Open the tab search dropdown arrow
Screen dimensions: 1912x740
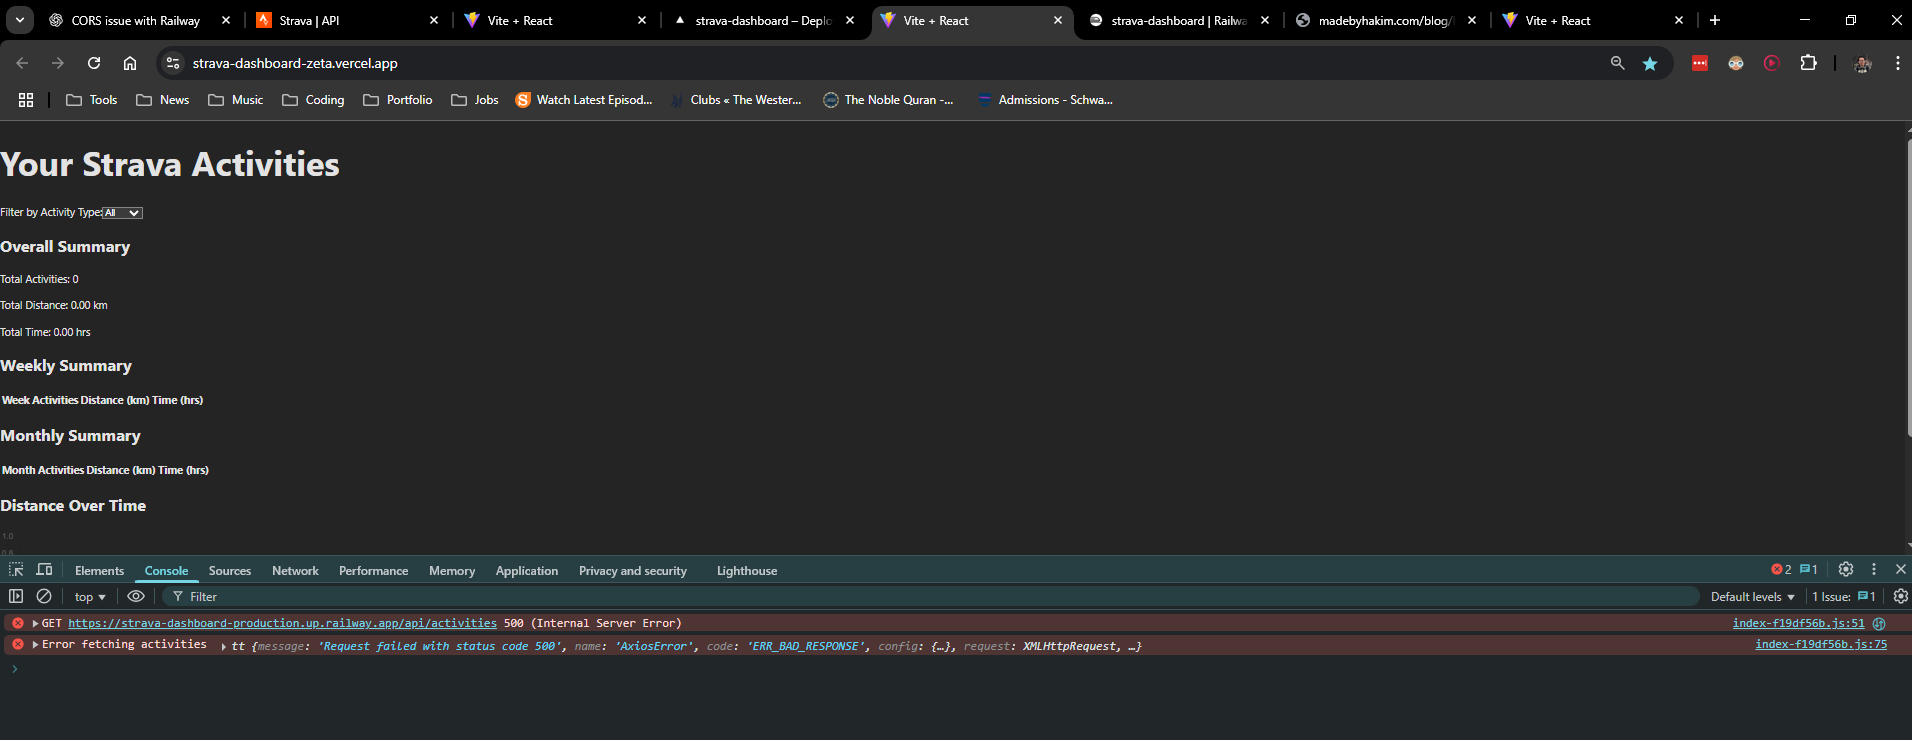pyautogui.click(x=20, y=20)
